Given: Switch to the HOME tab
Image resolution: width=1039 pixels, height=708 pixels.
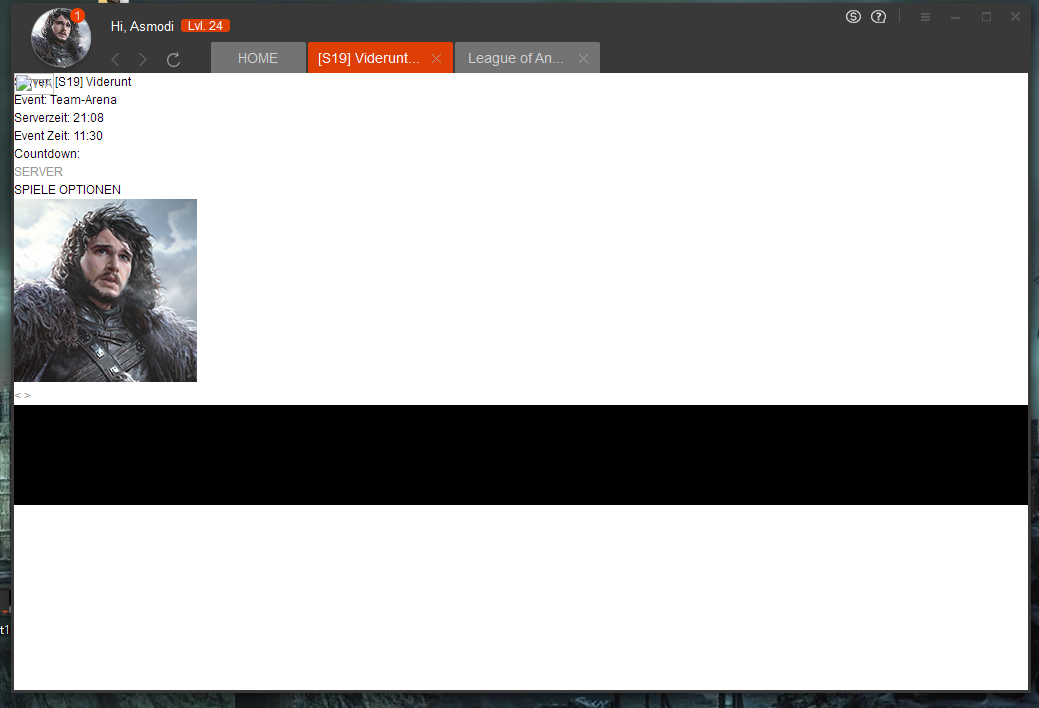Looking at the screenshot, I should (x=258, y=58).
